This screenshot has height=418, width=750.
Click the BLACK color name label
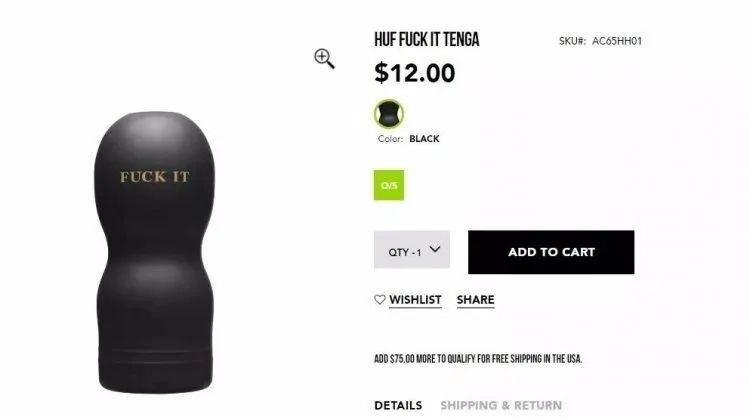pos(424,139)
